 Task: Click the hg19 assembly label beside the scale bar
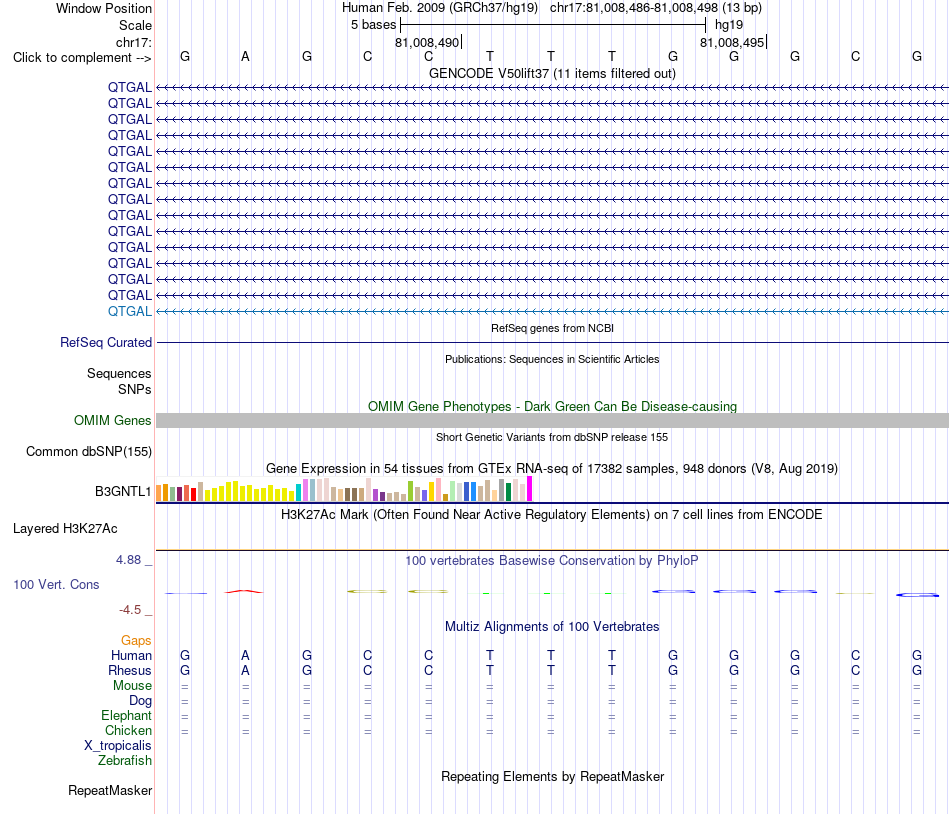click(729, 25)
